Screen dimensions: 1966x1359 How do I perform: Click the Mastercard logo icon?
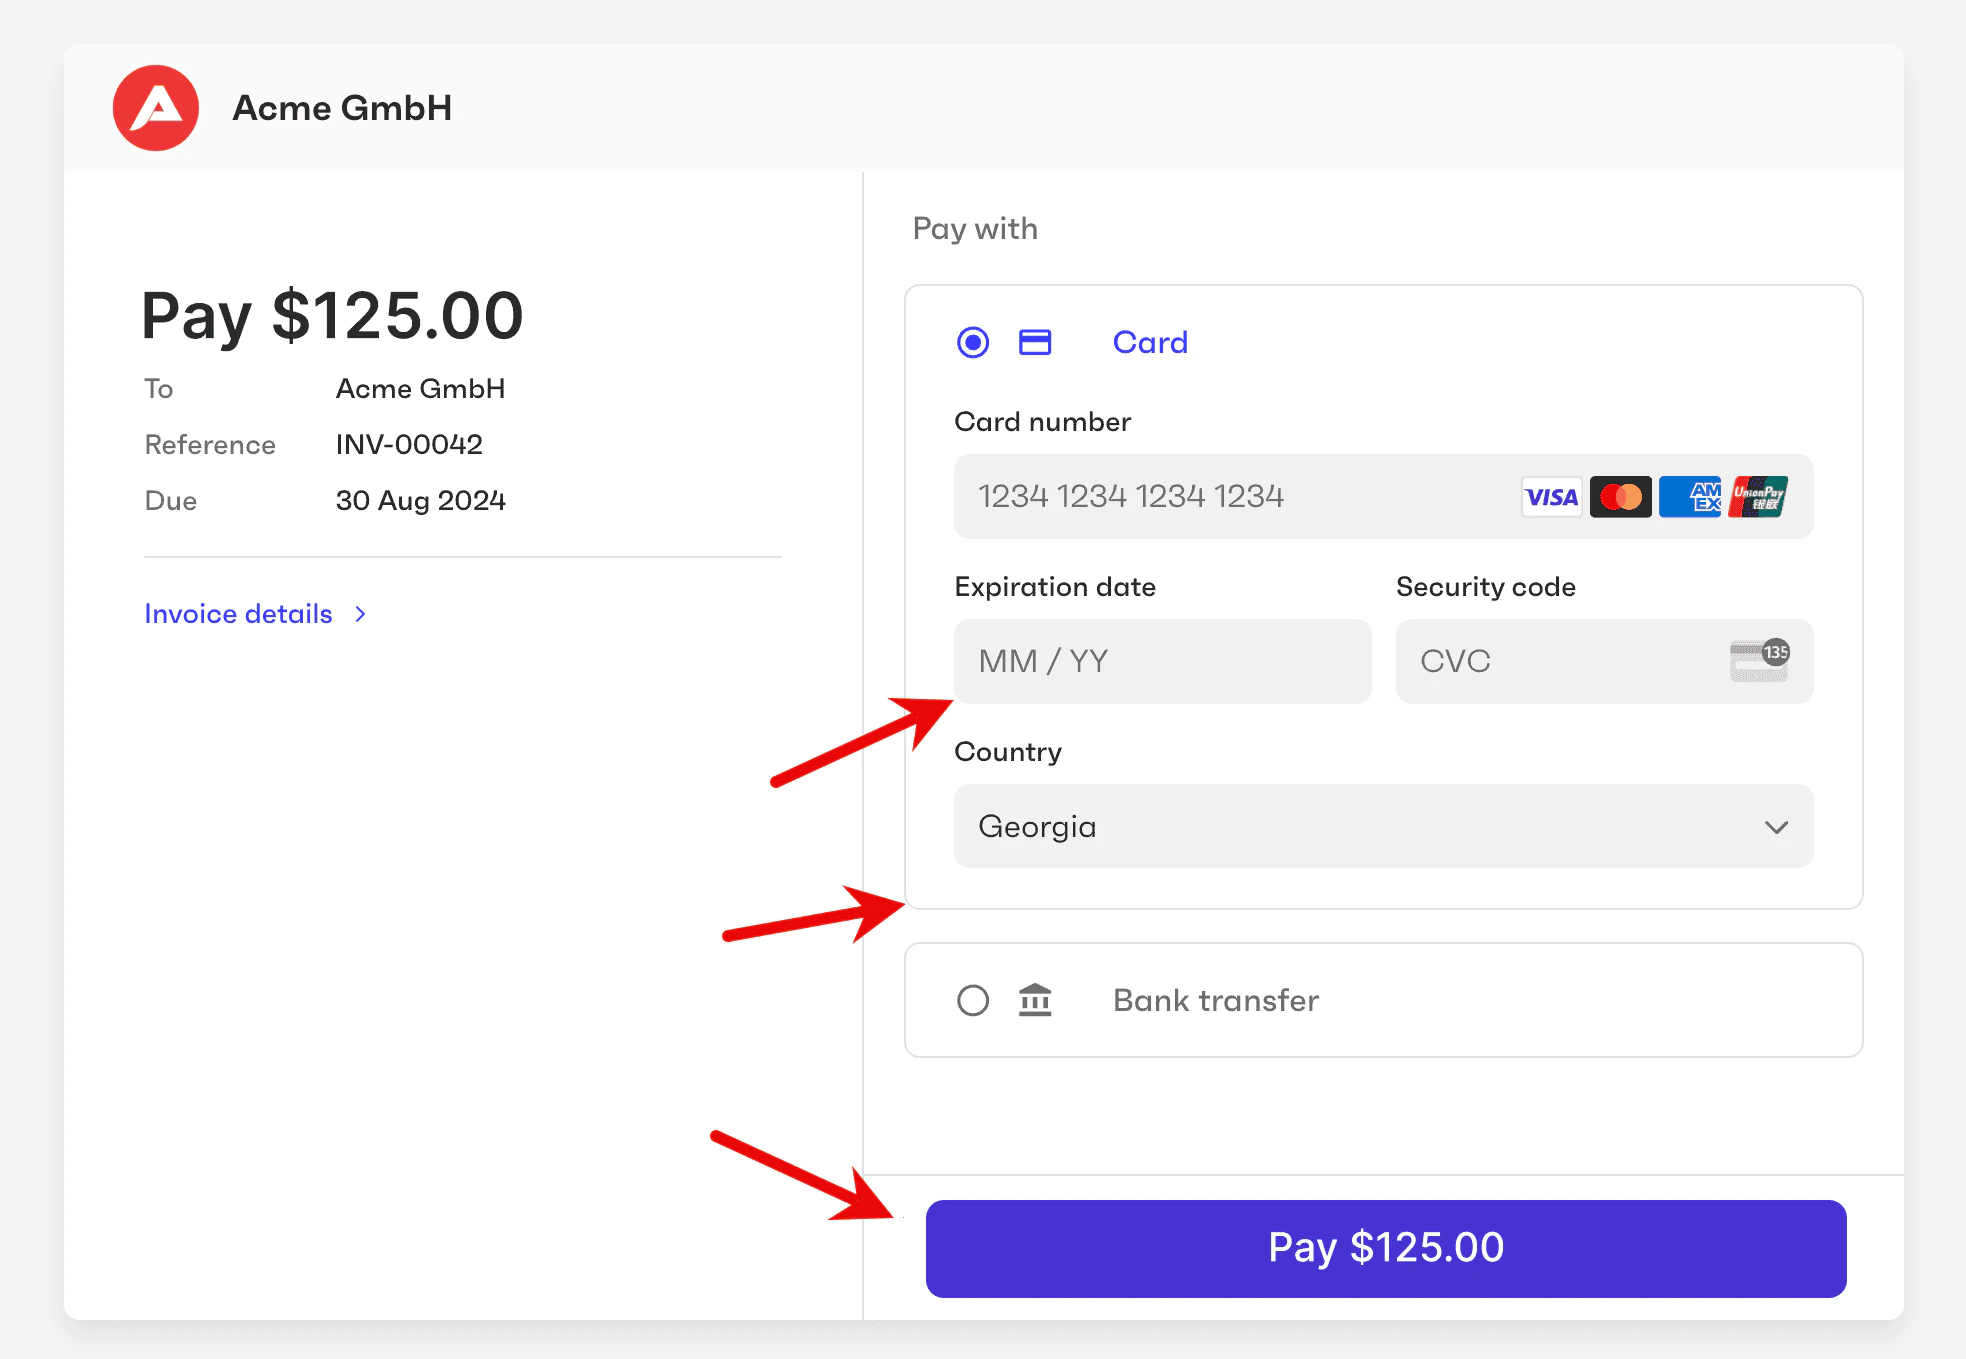[x=1620, y=496]
